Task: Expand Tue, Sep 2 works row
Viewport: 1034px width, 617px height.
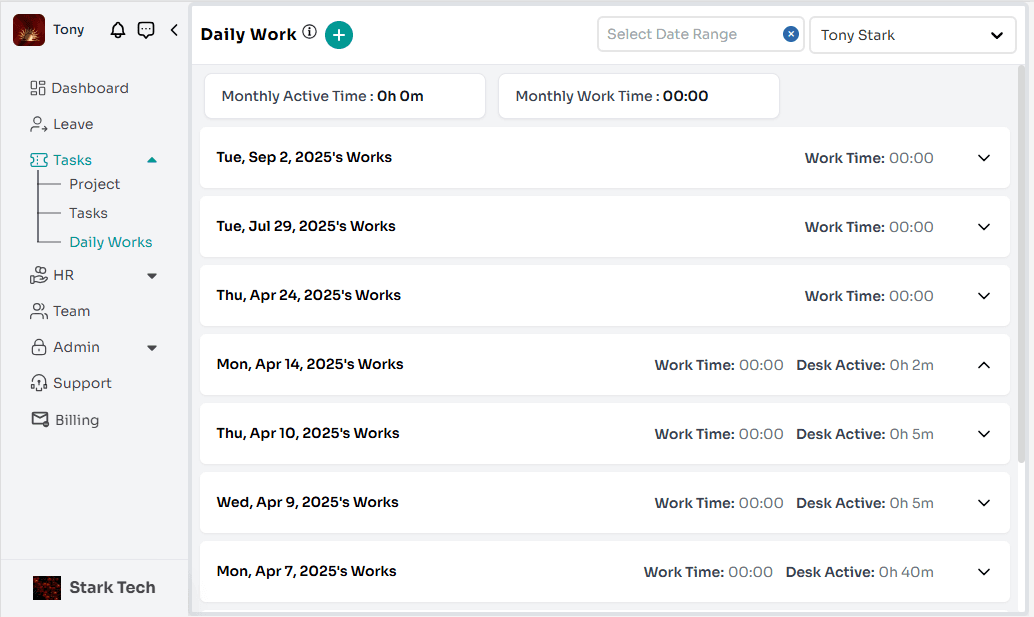Action: coord(983,158)
